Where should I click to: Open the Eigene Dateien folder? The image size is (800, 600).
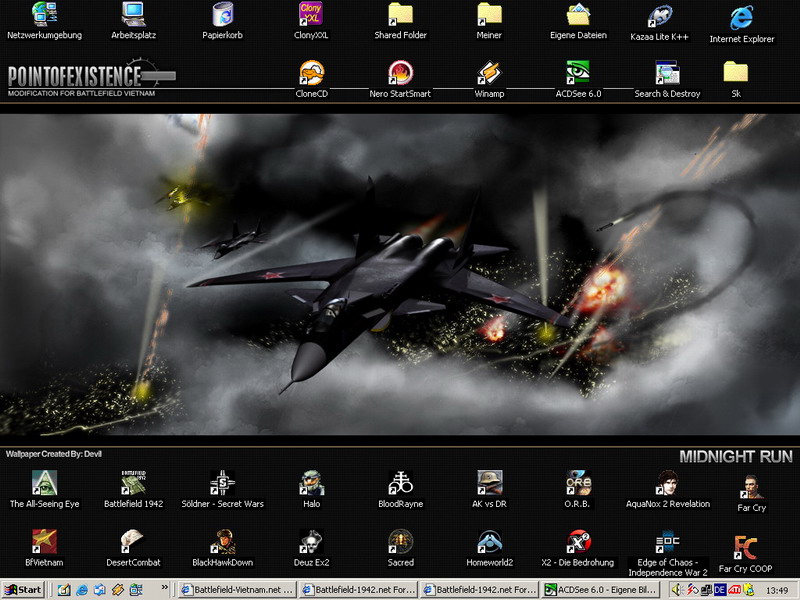[x=579, y=21]
